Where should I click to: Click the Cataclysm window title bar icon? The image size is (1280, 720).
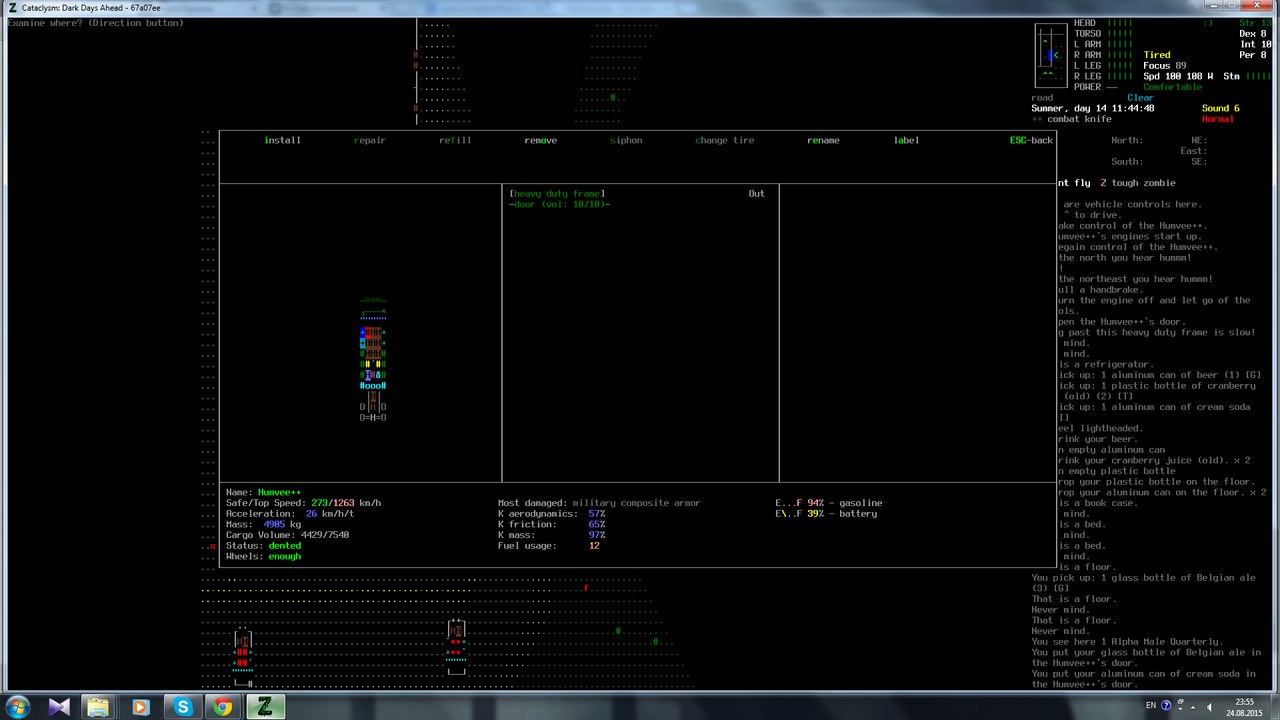(x=13, y=7)
